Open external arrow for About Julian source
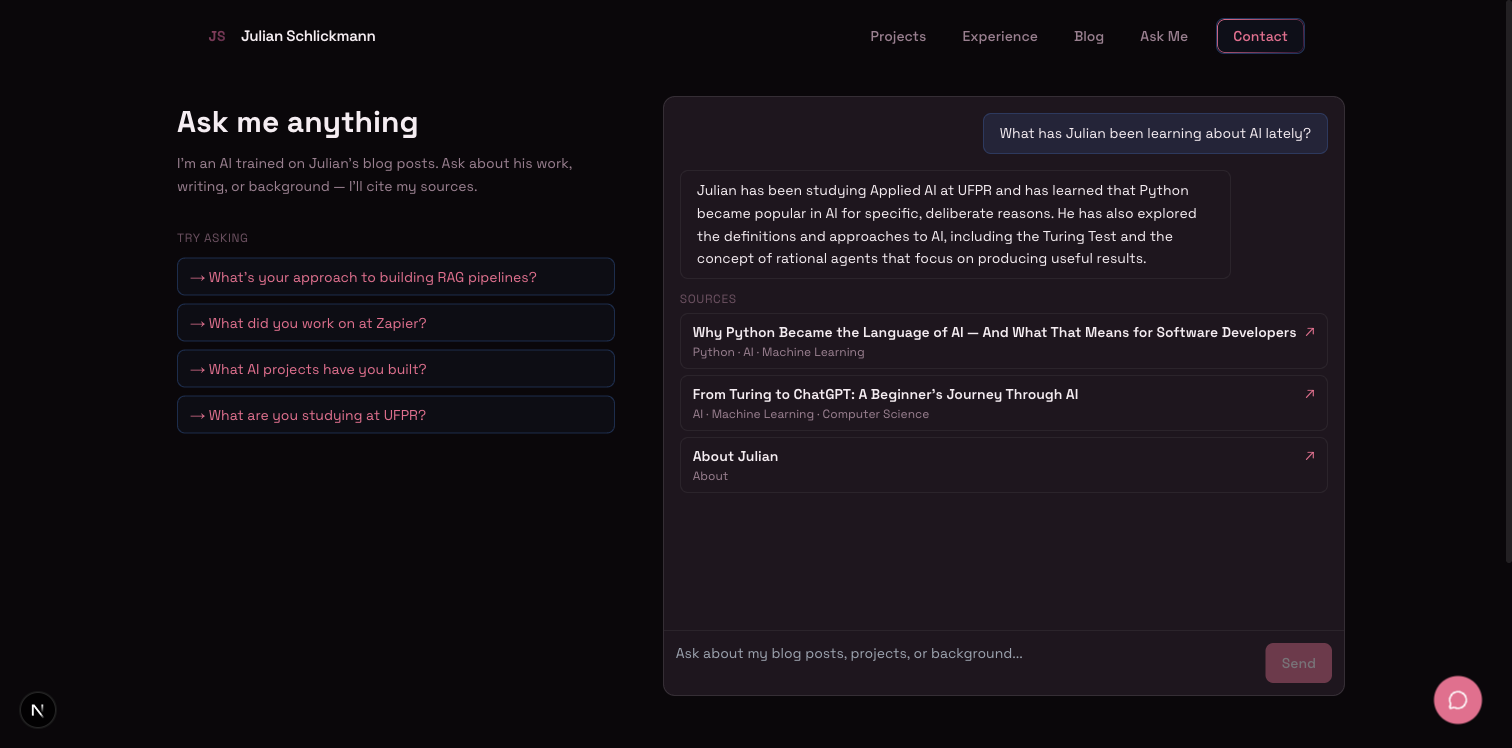 (x=1310, y=456)
